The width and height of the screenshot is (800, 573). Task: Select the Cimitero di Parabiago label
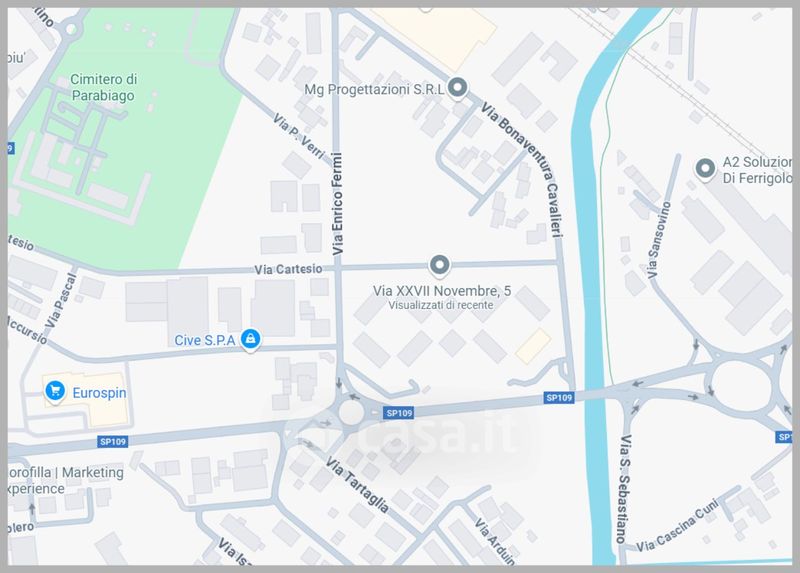104,87
